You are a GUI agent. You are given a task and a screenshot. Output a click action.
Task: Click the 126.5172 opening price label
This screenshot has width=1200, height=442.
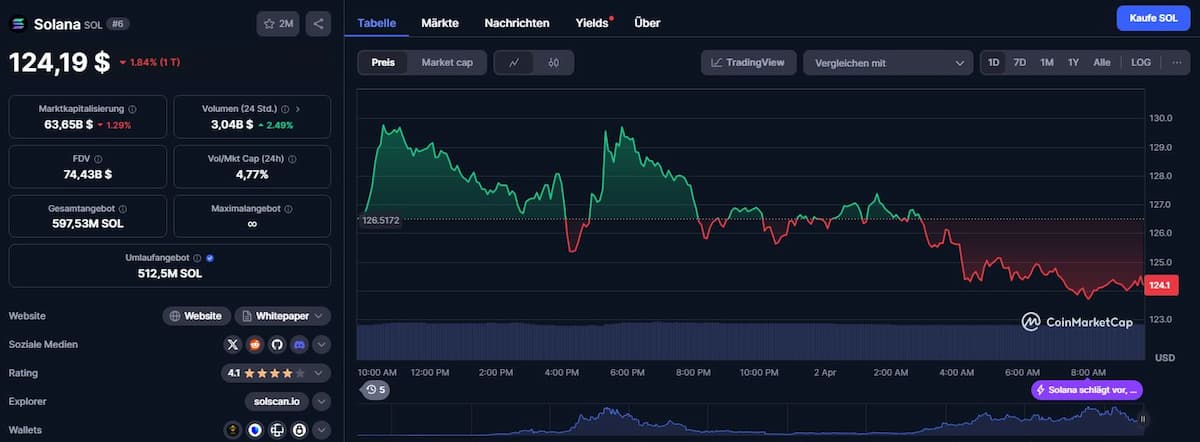[x=380, y=220]
